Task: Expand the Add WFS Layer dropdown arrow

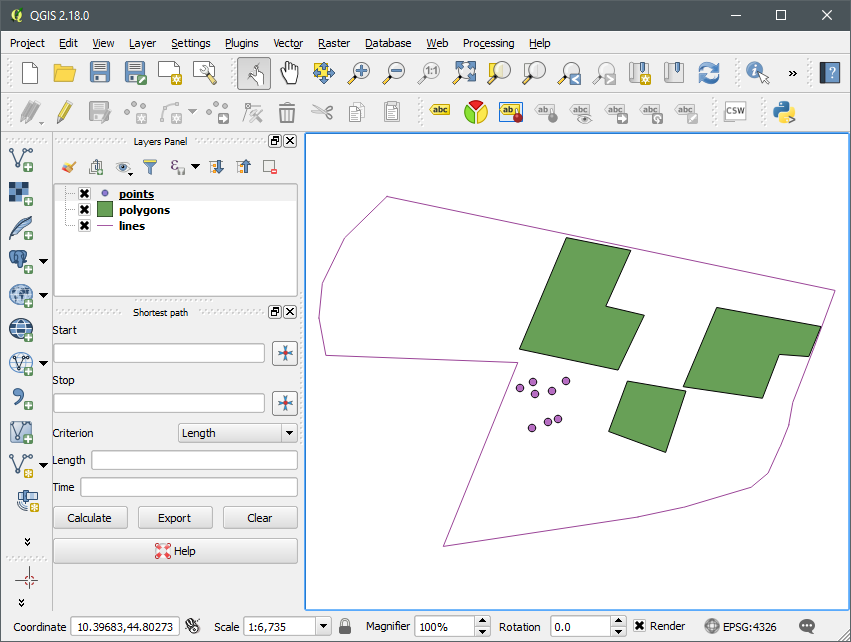Action: [x=44, y=364]
